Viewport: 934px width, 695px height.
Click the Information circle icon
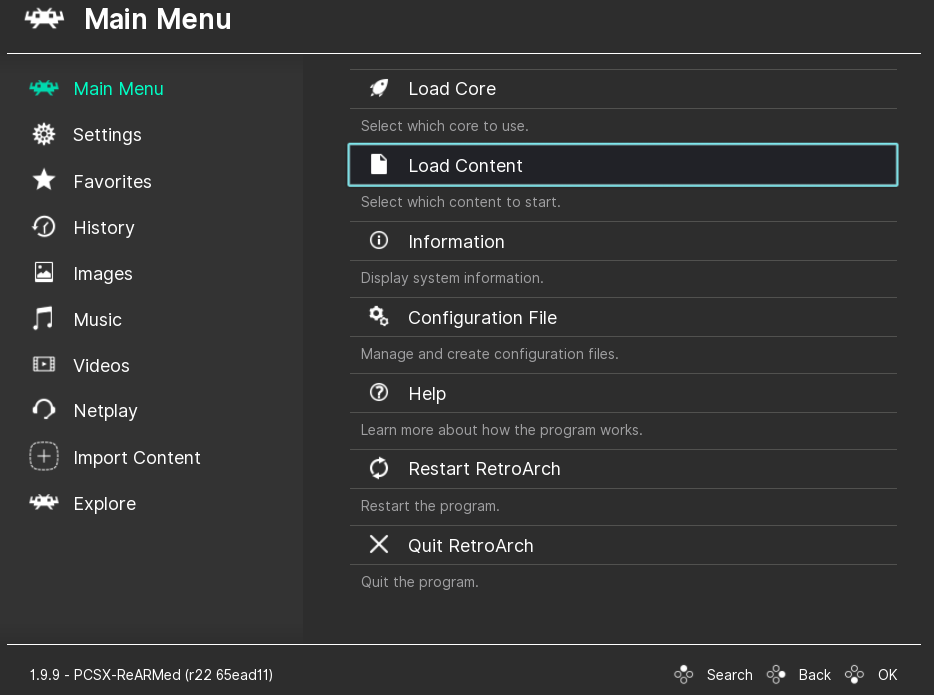coord(379,241)
